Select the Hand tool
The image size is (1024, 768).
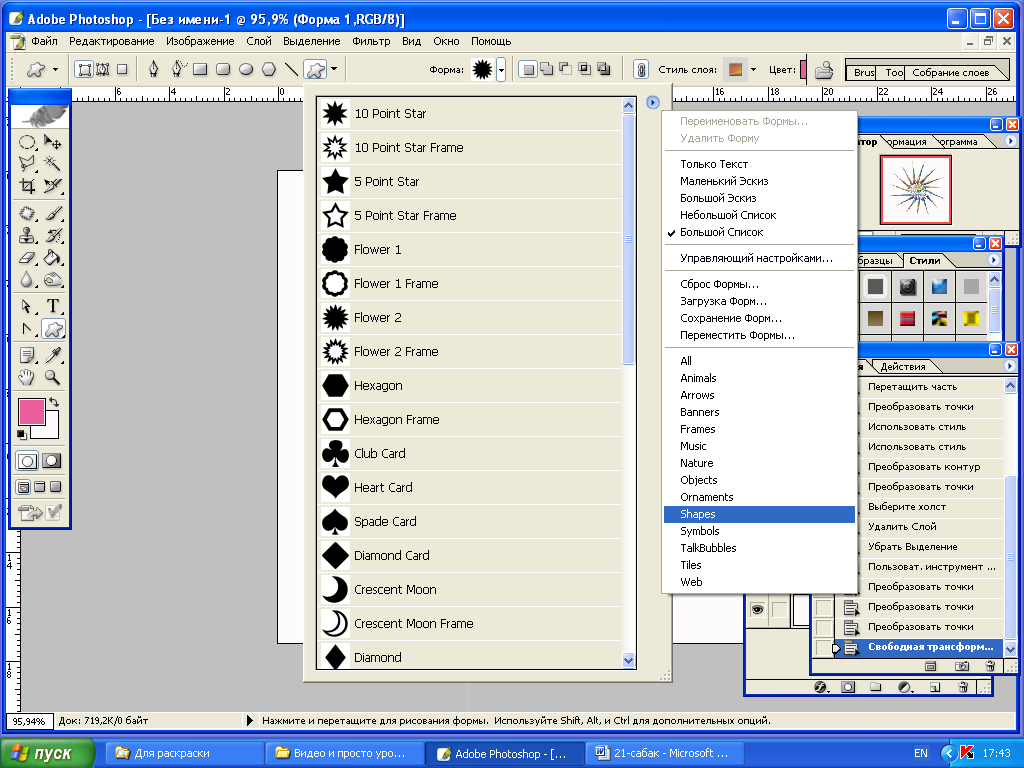[x=27, y=377]
